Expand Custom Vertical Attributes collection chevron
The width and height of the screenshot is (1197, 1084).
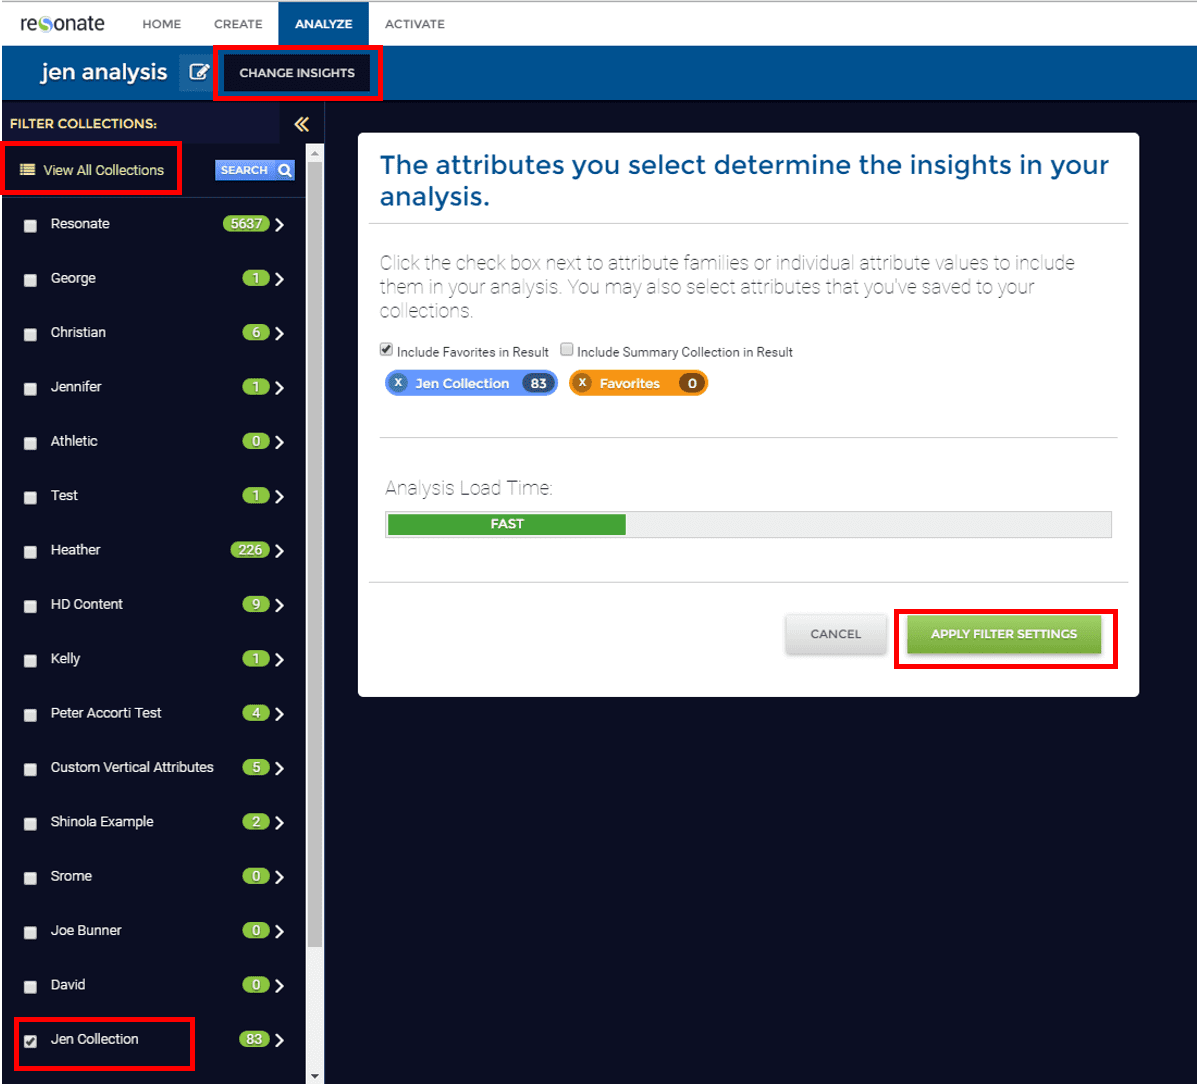(280, 768)
